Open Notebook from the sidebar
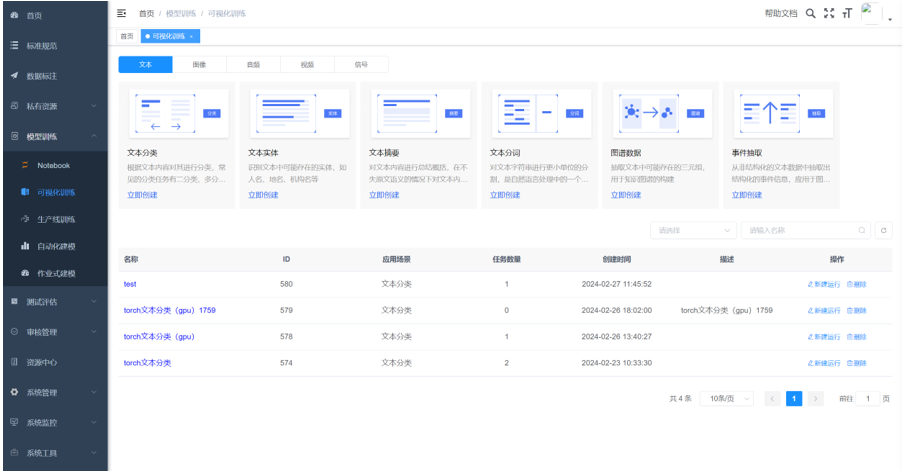The image size is (917, 471). pyautogui.click(x=53, y=166)
